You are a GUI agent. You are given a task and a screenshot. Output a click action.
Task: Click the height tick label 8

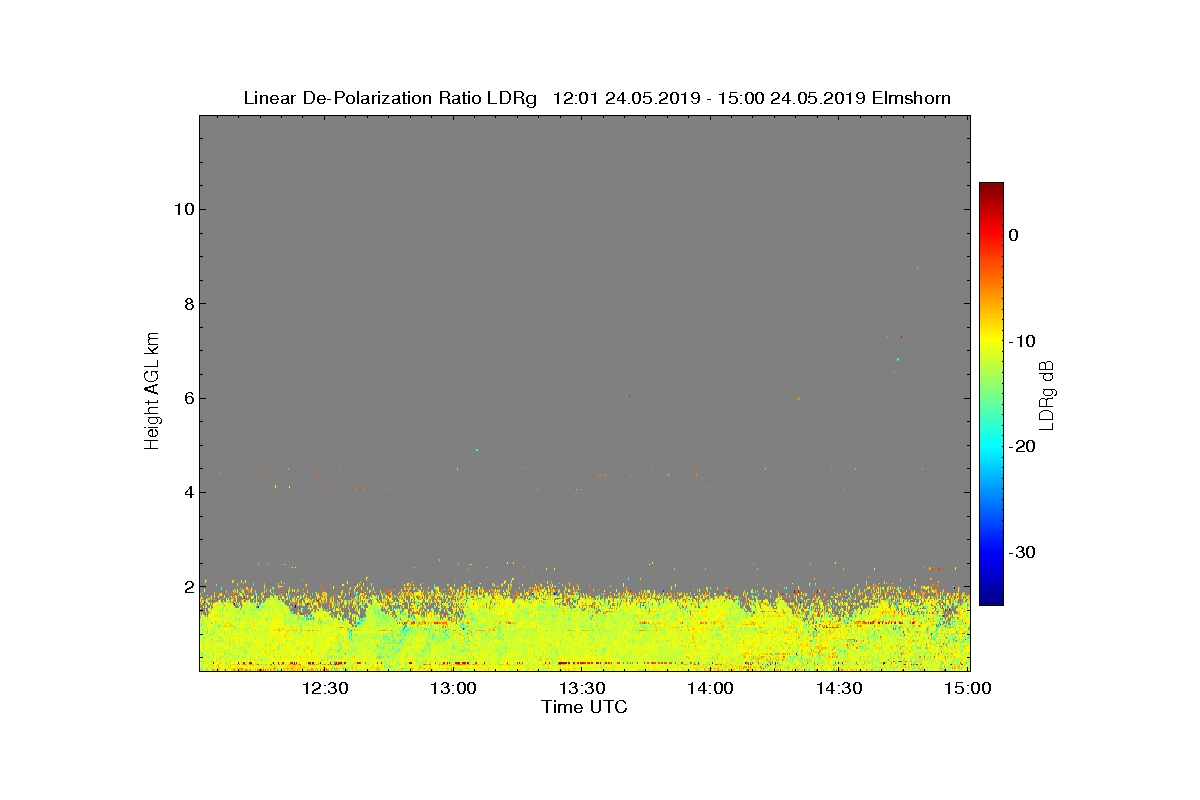click(x=187, y=303)
